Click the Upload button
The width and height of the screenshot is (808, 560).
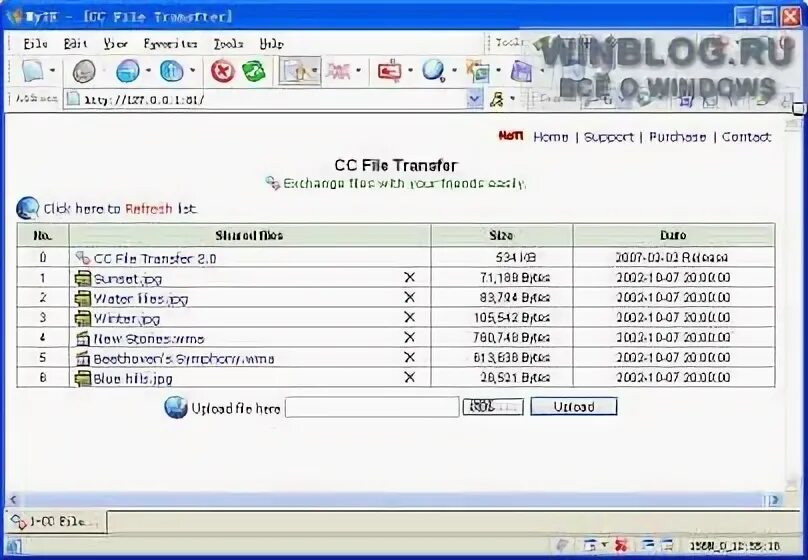coord(574,406)
